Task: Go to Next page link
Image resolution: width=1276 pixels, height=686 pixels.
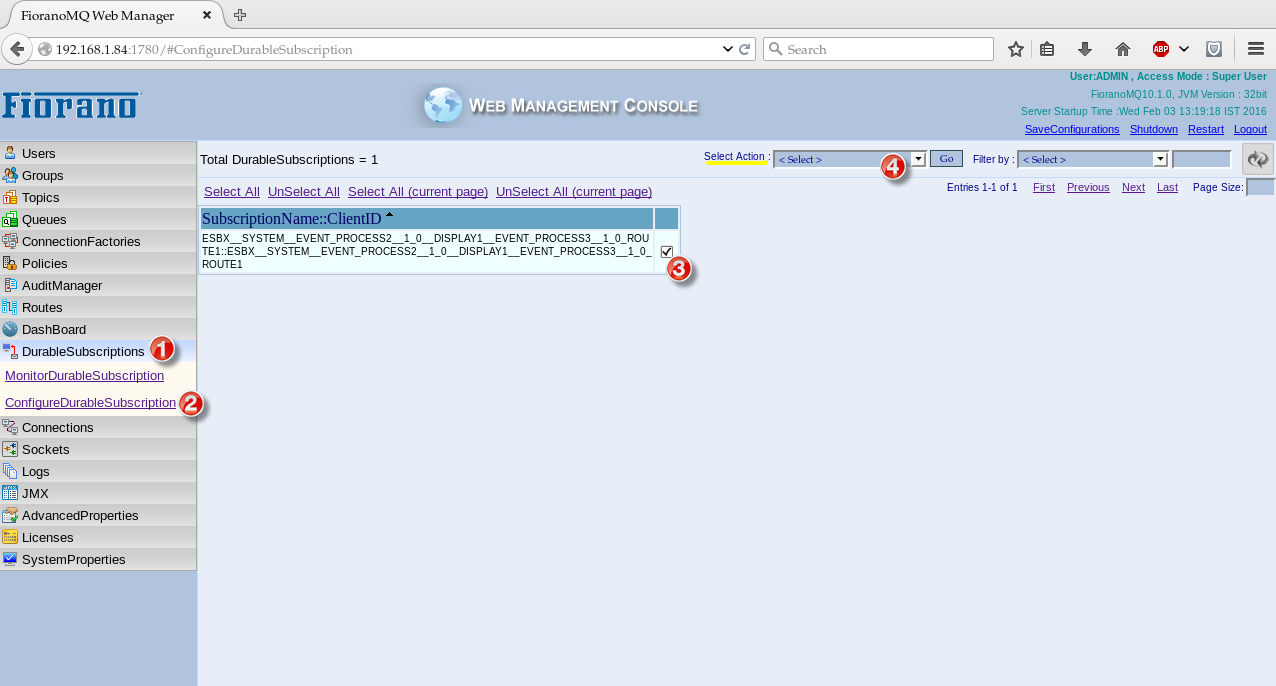Action: pyautogui.click(x=1133, y=188)
